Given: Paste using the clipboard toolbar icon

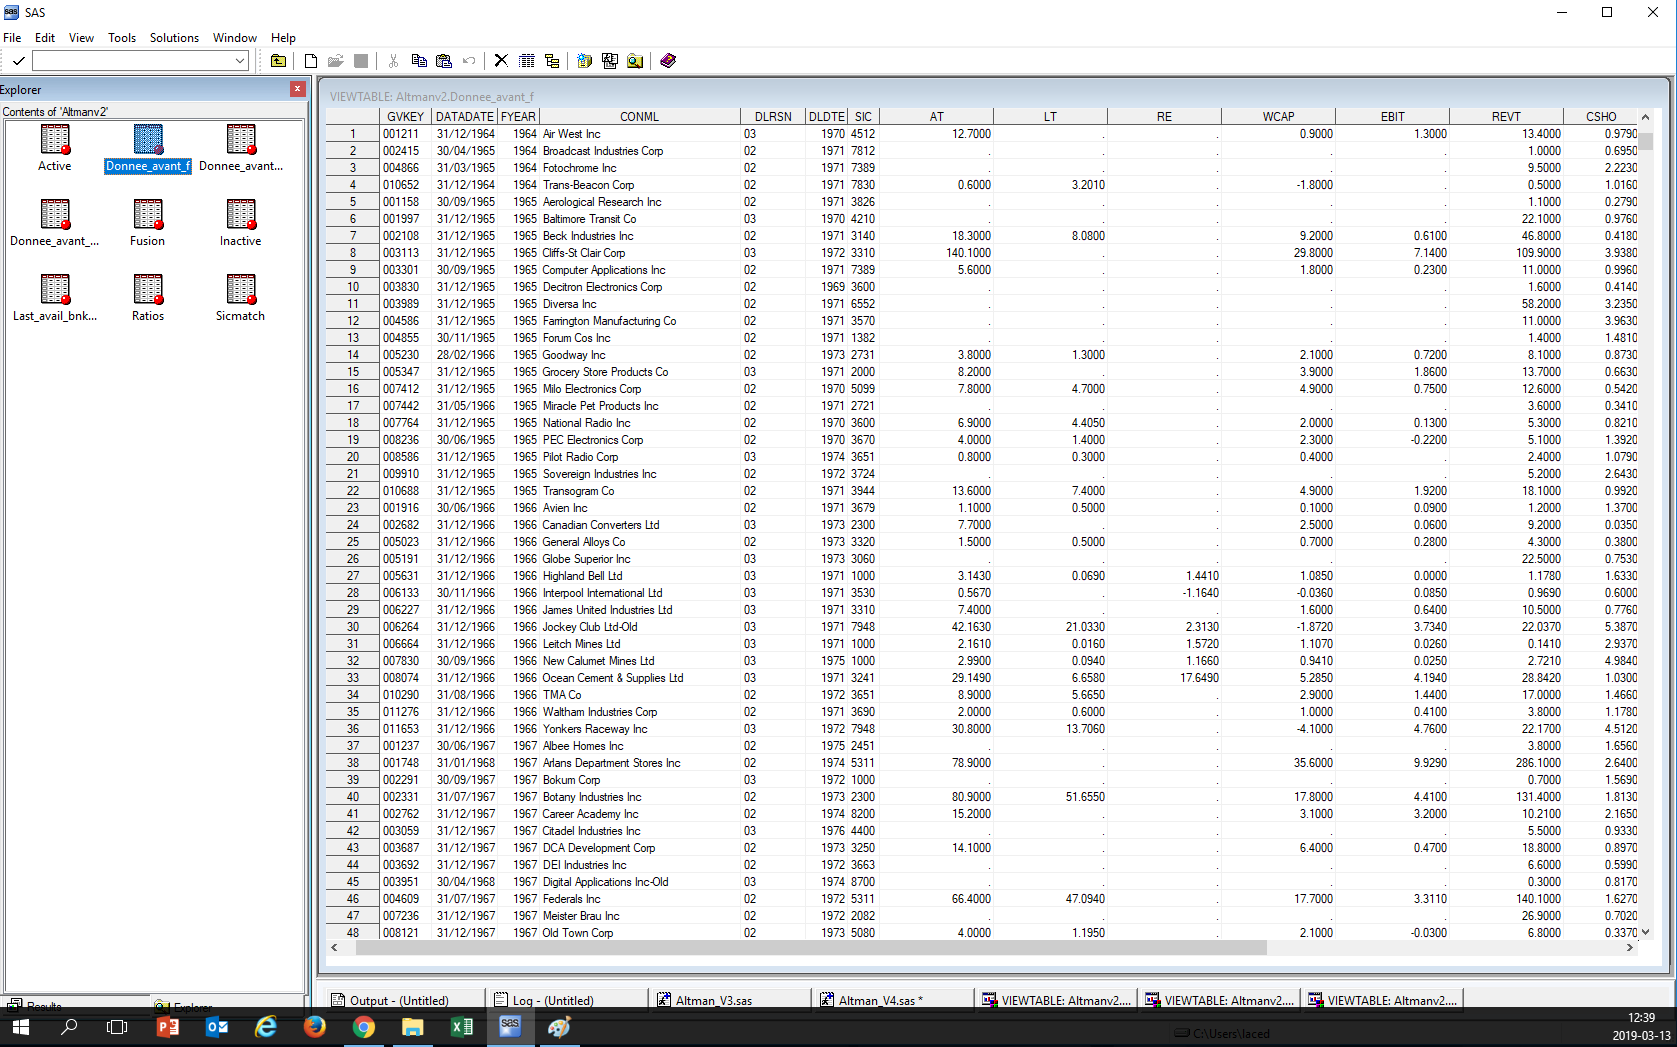Looking at the screenshot, I should point(443,60).
